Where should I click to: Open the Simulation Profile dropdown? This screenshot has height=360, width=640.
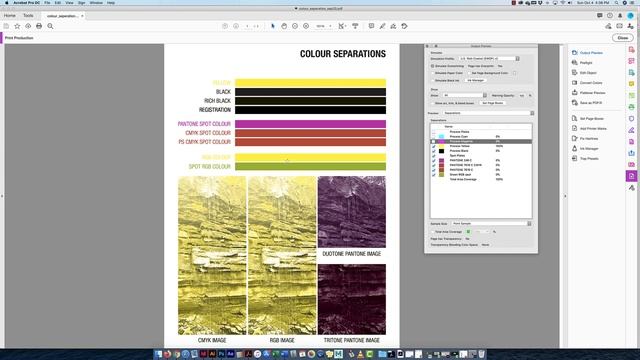(x=489, y=59)
